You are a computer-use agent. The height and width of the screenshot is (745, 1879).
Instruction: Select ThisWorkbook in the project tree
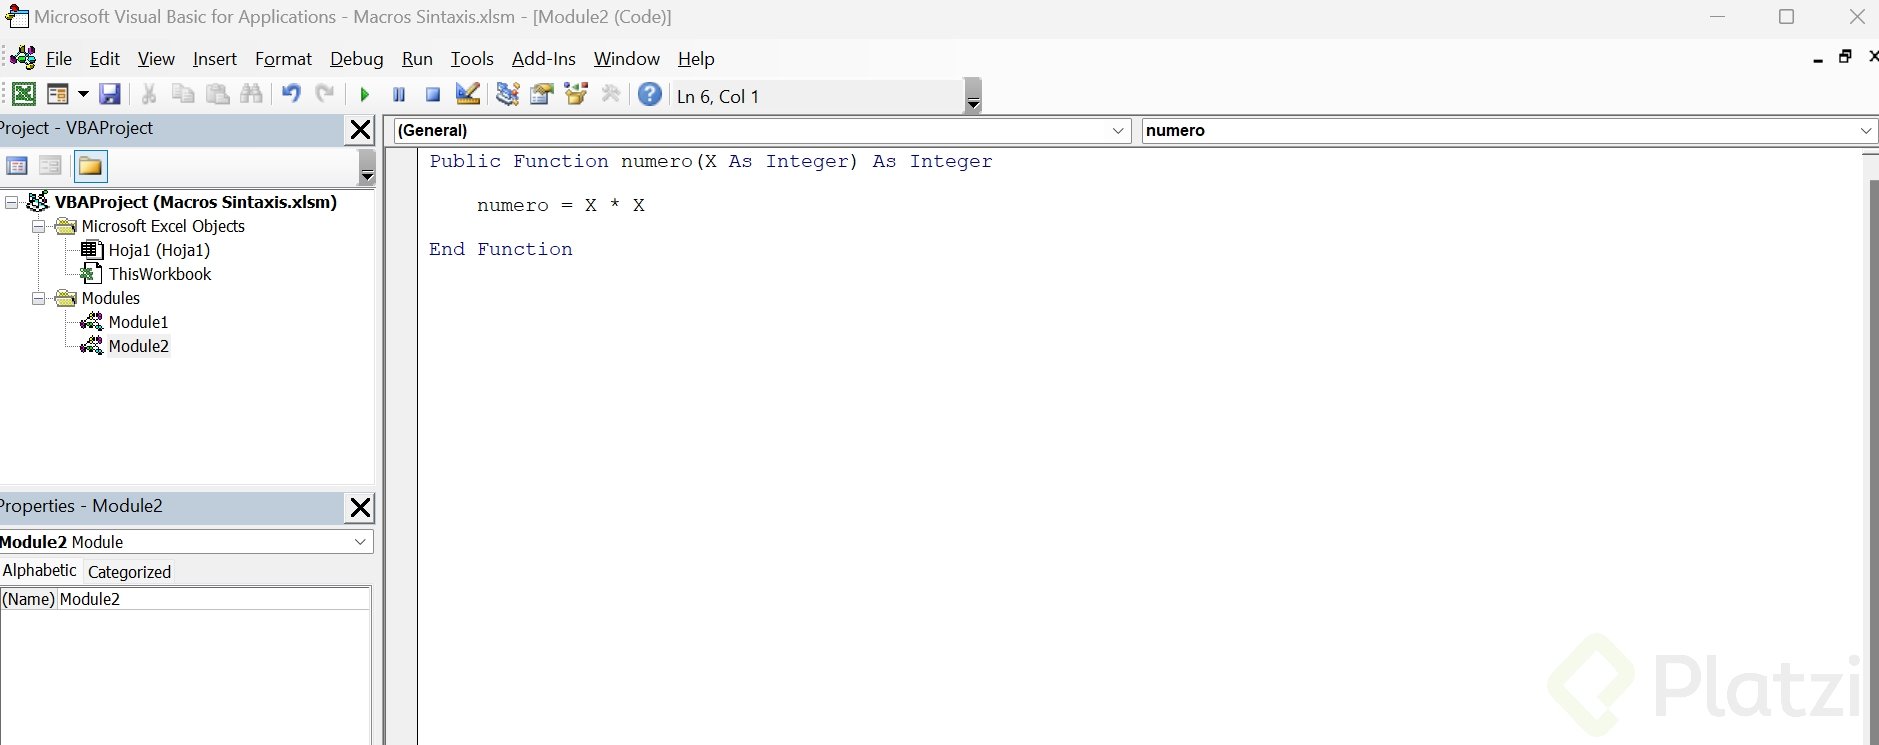pyautogui.click(x=160, y=274)
